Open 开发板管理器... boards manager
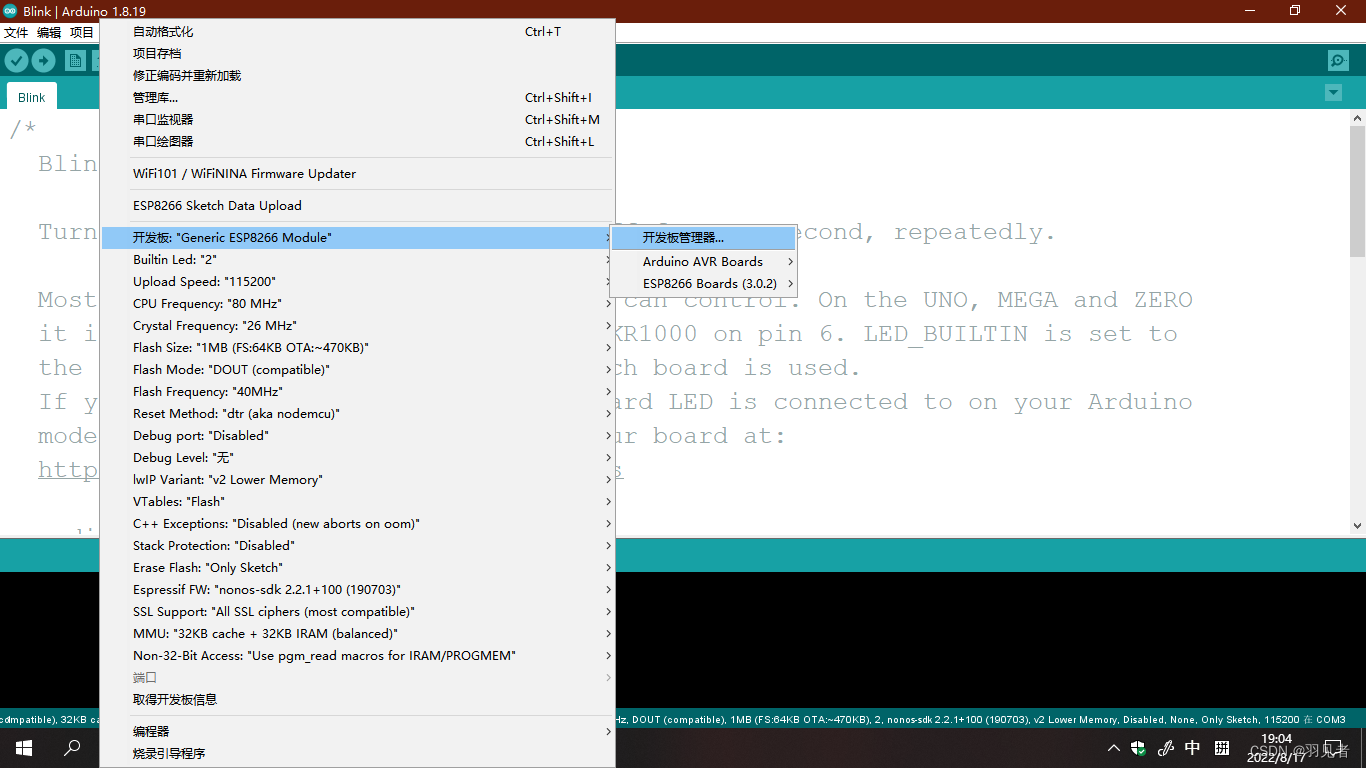The height and width of the screenshot is (768, 1366). click(703, 238)
